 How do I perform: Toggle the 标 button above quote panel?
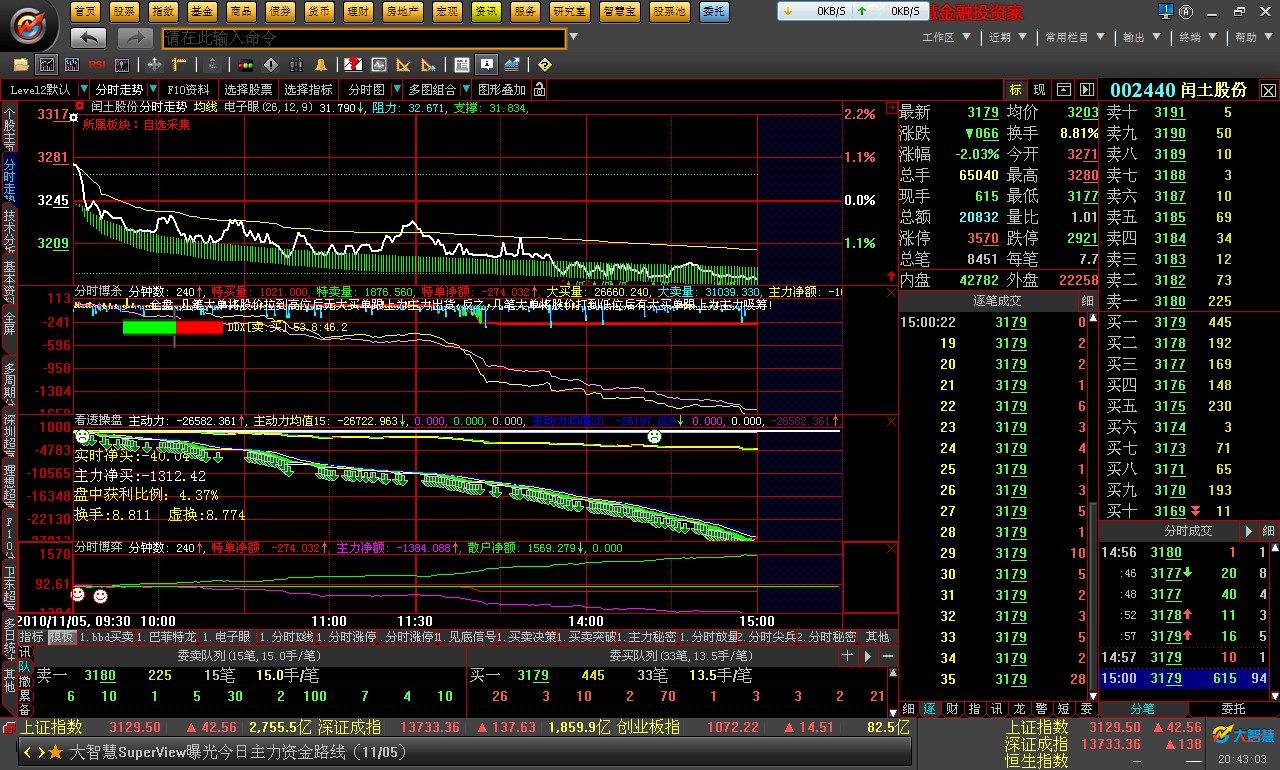pos(1015,89)
